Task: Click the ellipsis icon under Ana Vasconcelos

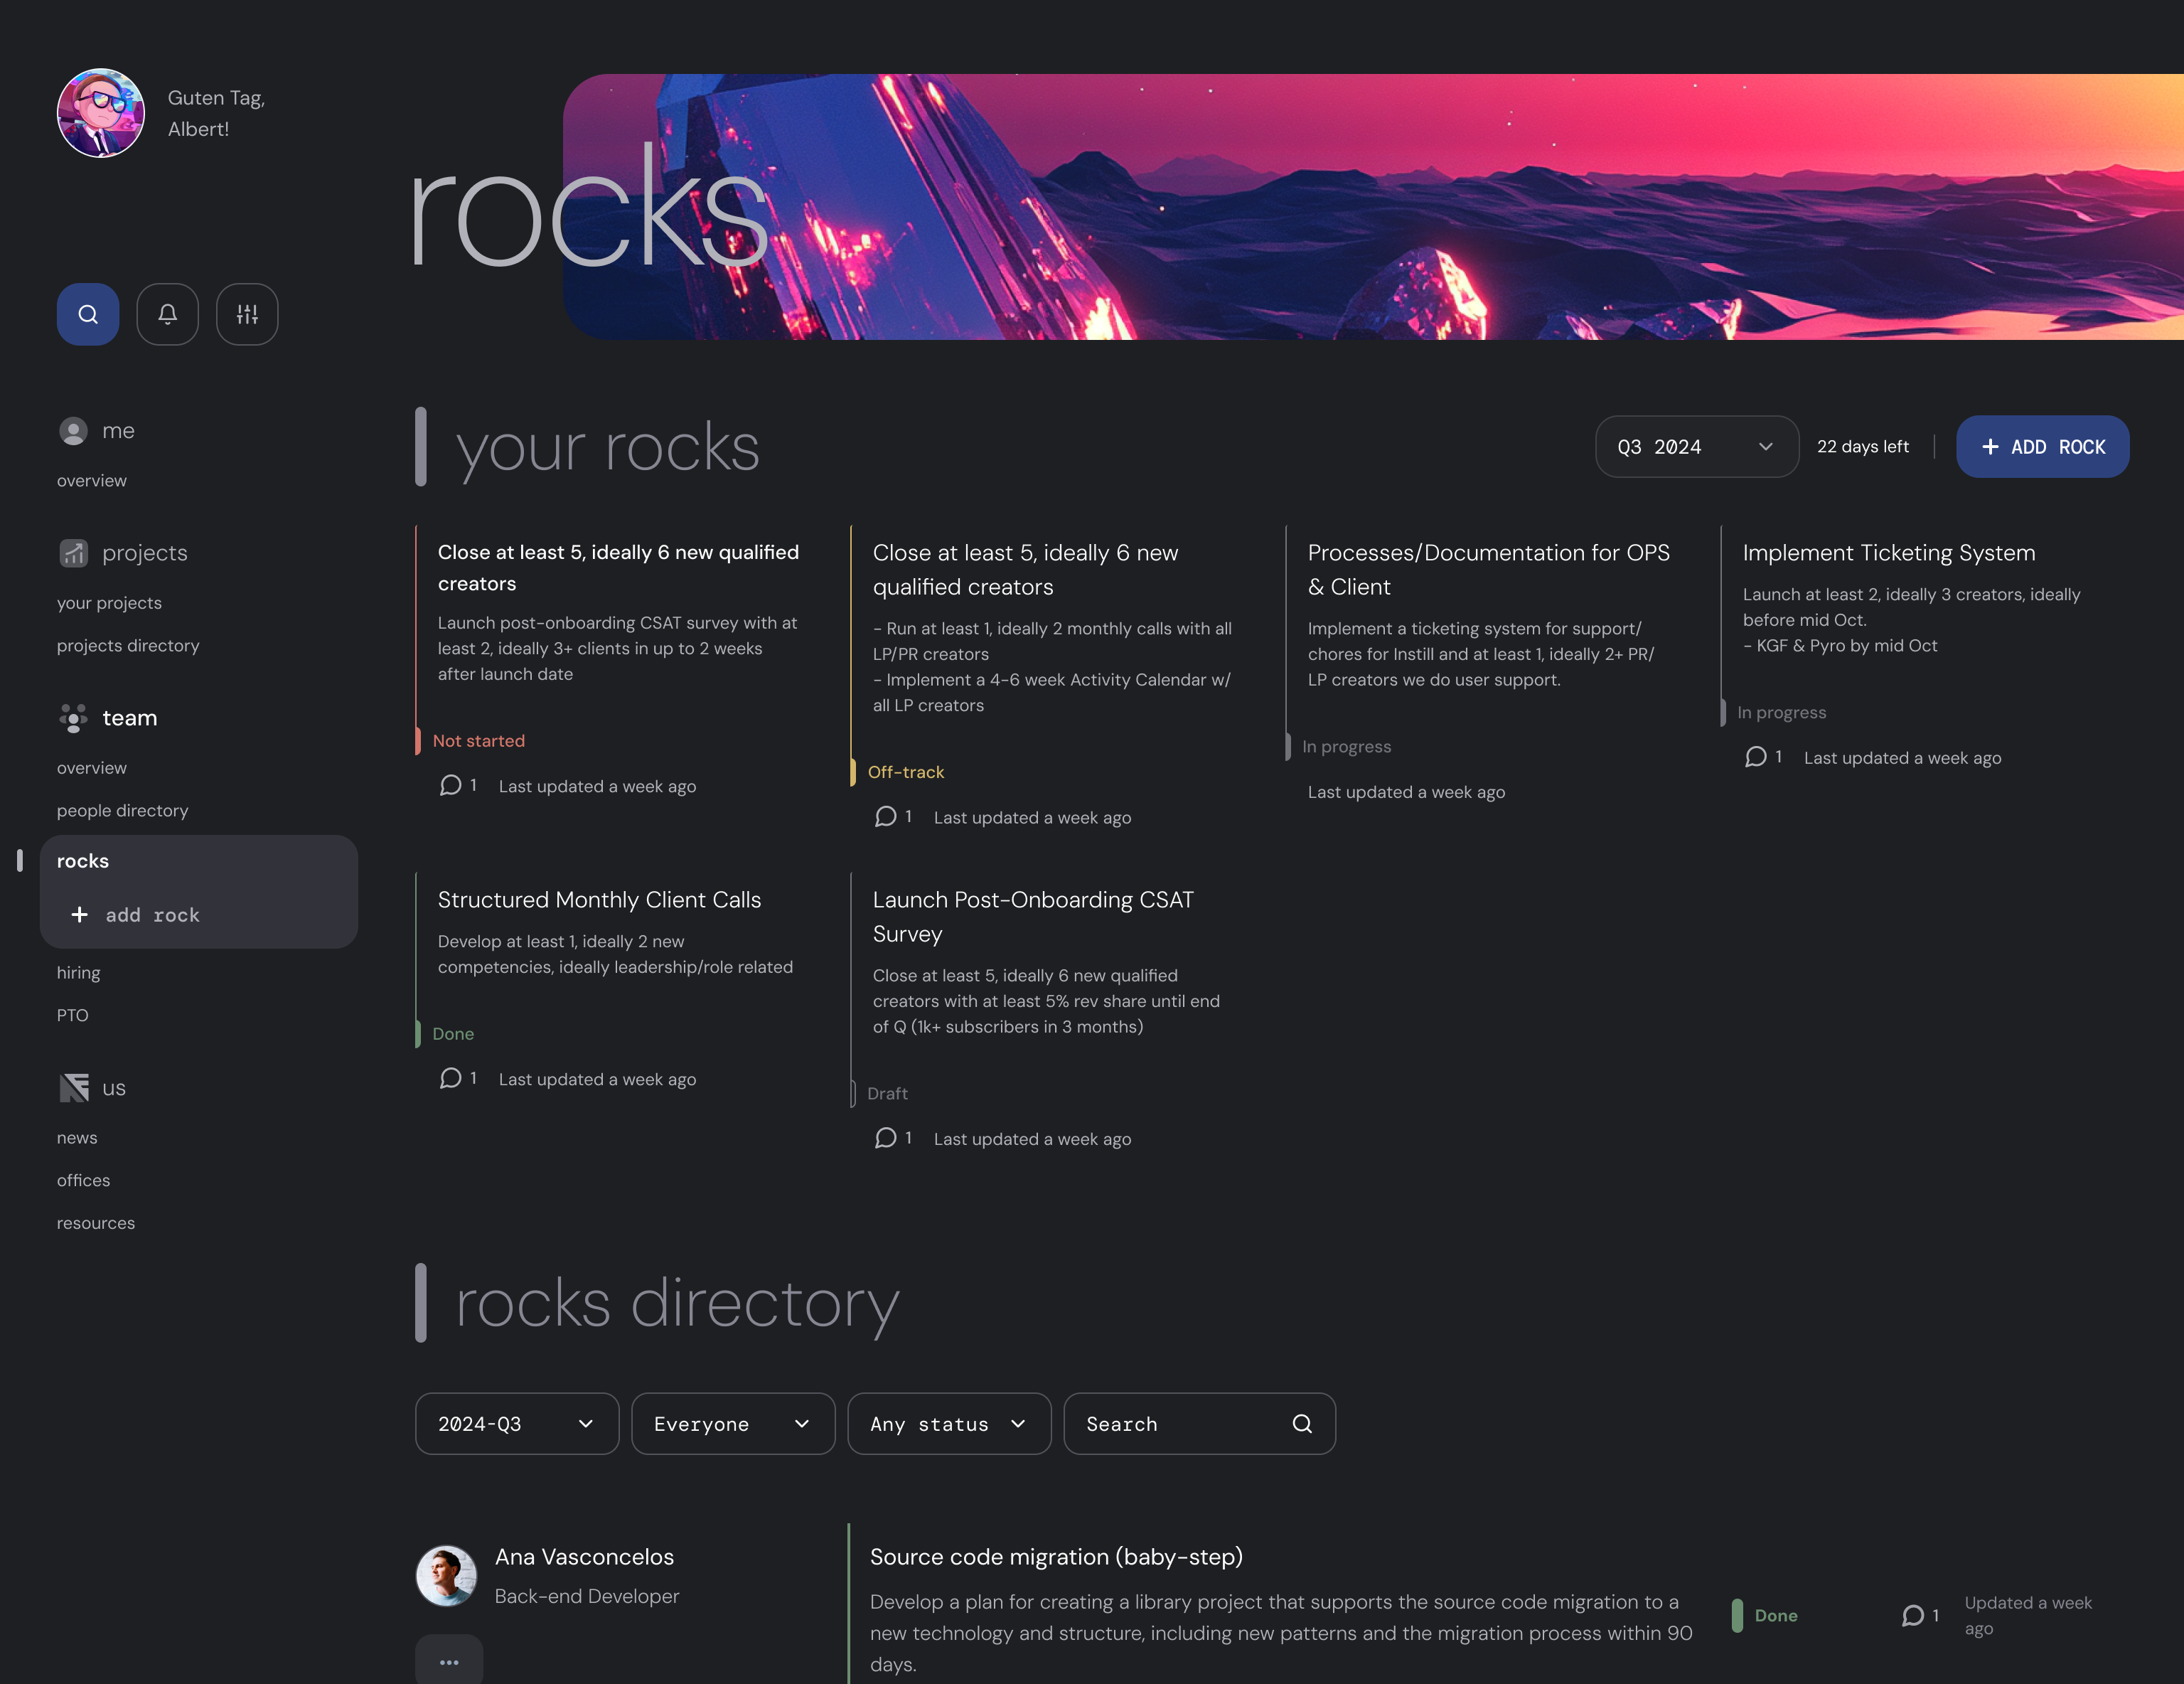Action: [449, 1661]
